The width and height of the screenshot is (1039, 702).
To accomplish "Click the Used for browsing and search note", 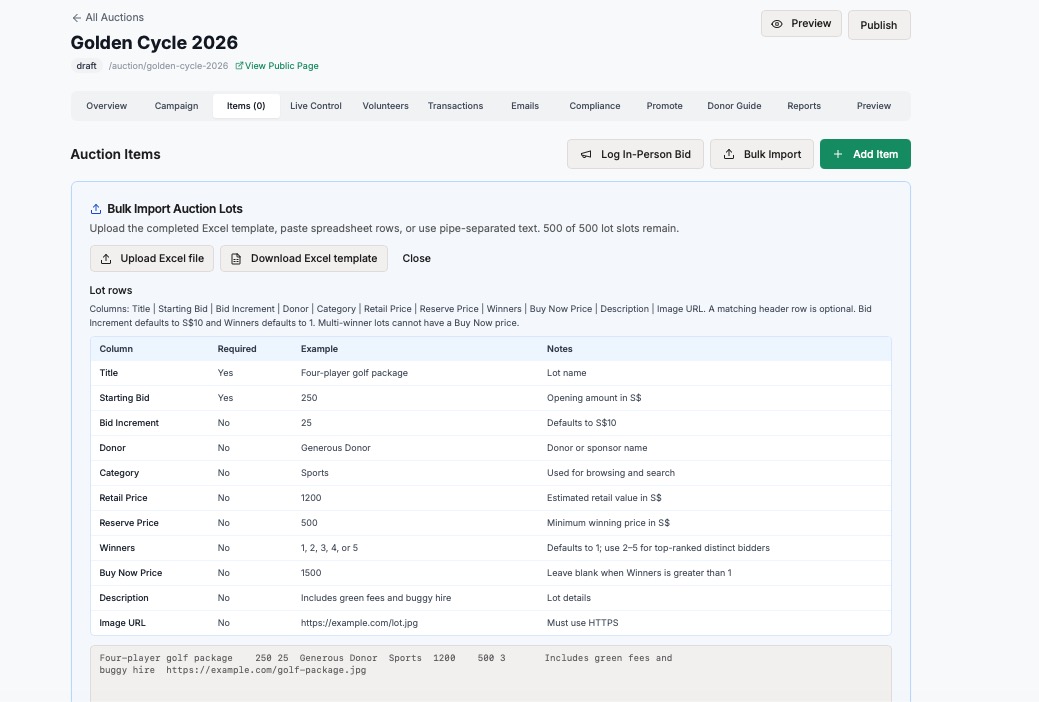I will click(x=611, y=473).
